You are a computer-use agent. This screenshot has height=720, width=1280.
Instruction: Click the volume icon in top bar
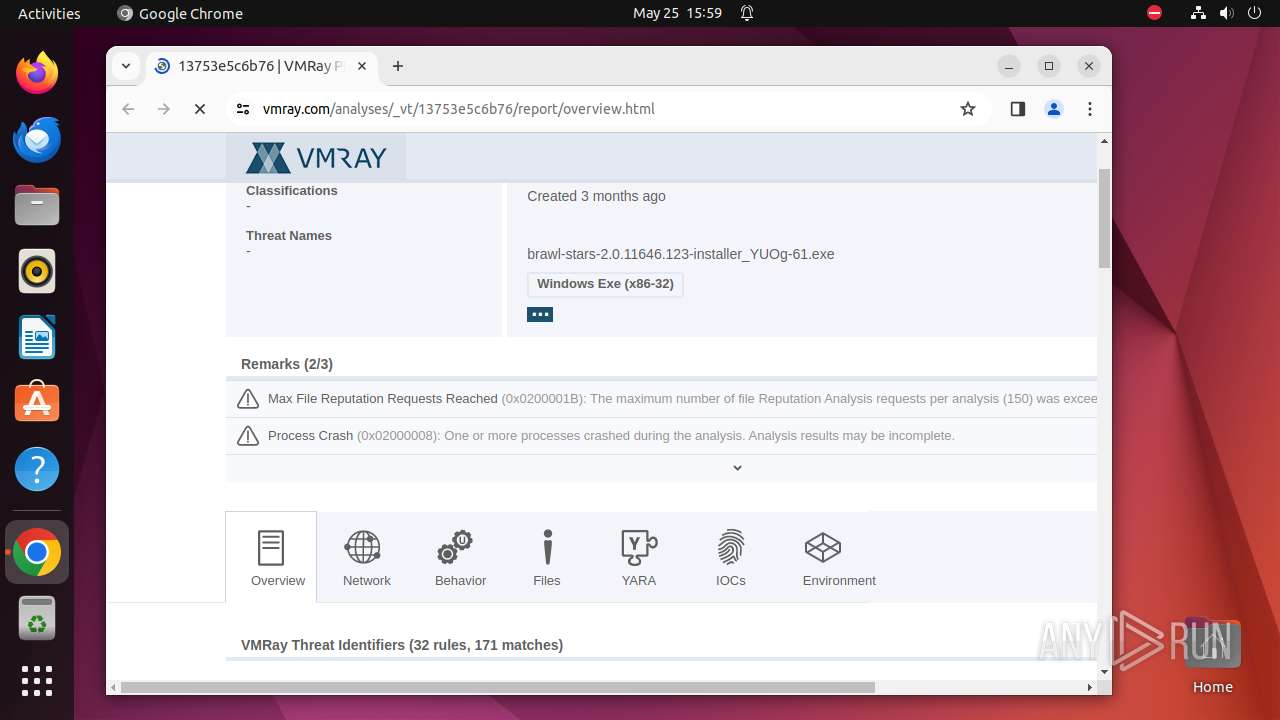coord(1227,13)
